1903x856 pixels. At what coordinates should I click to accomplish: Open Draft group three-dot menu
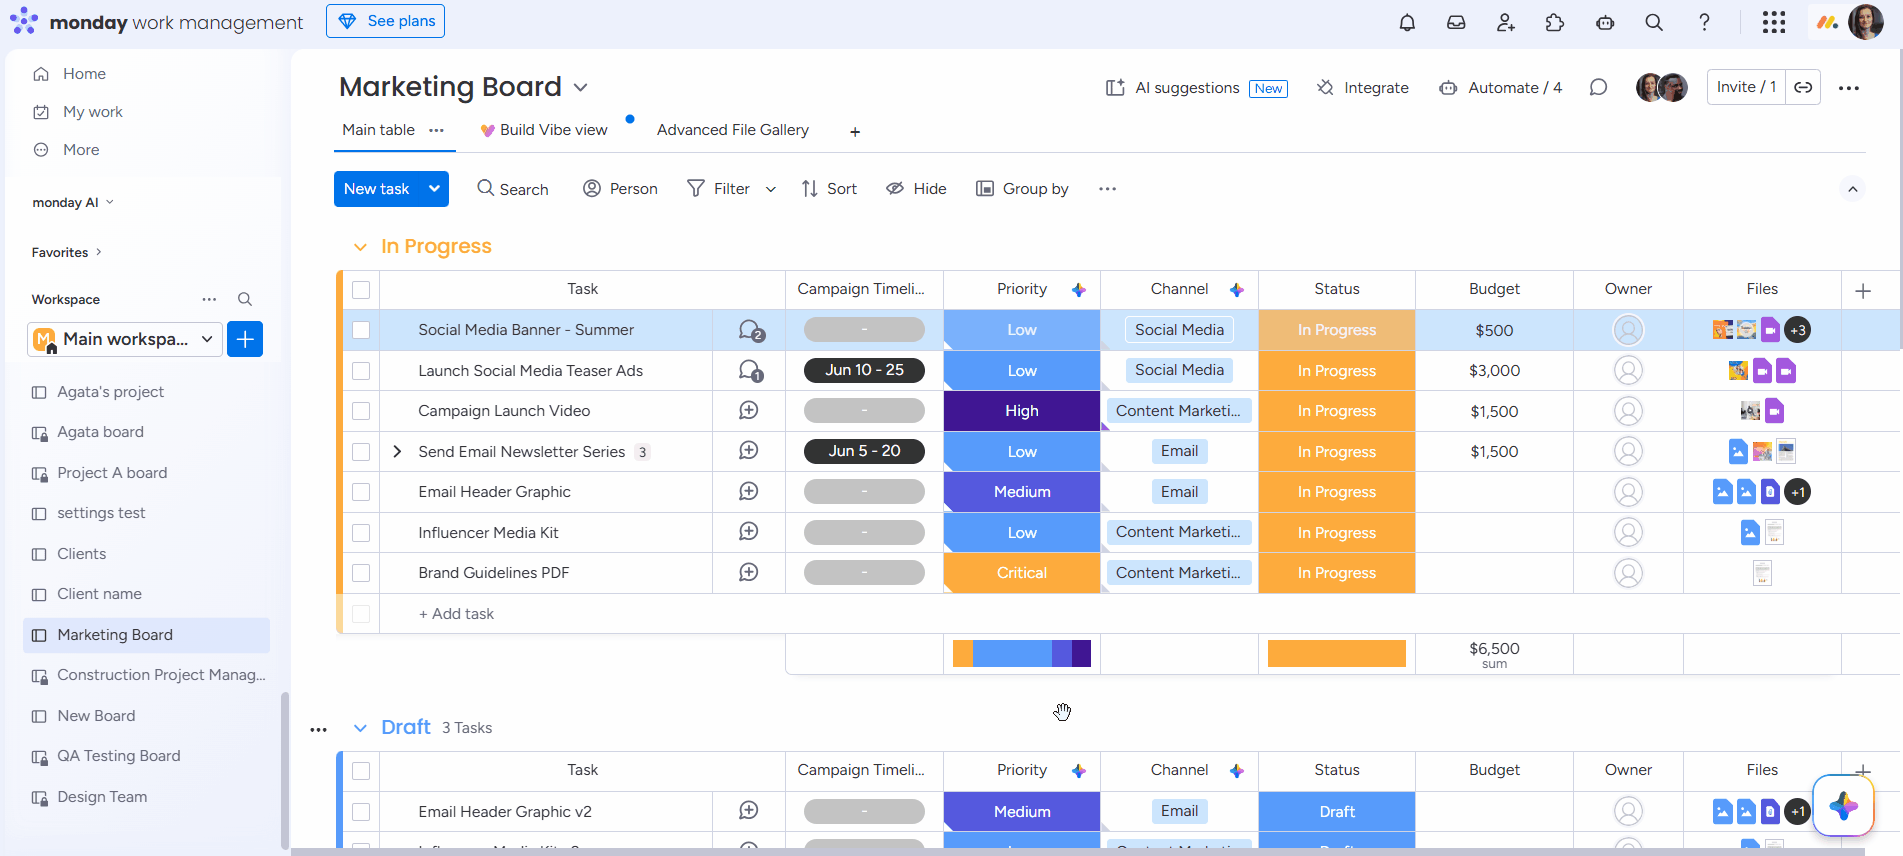click(x=319, y=729)
